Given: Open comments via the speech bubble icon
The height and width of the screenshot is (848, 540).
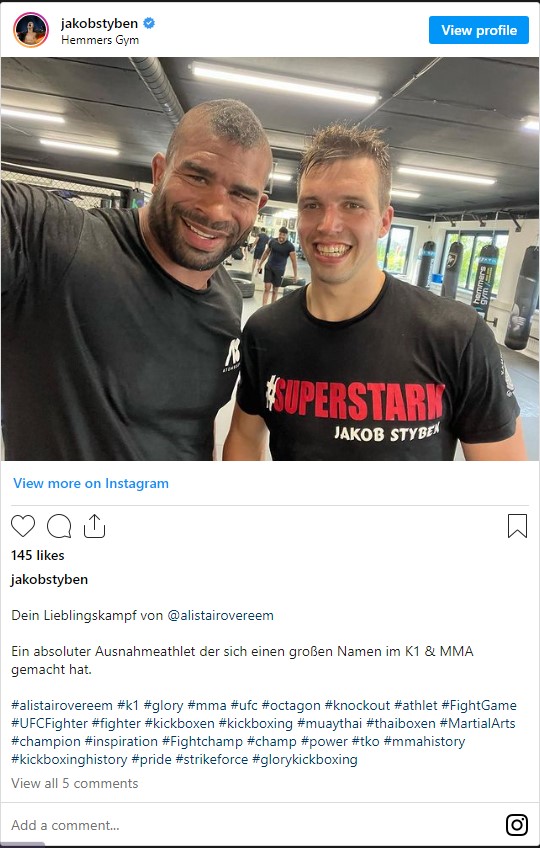Looking at the screenshot, I should [x=59, y=526].
